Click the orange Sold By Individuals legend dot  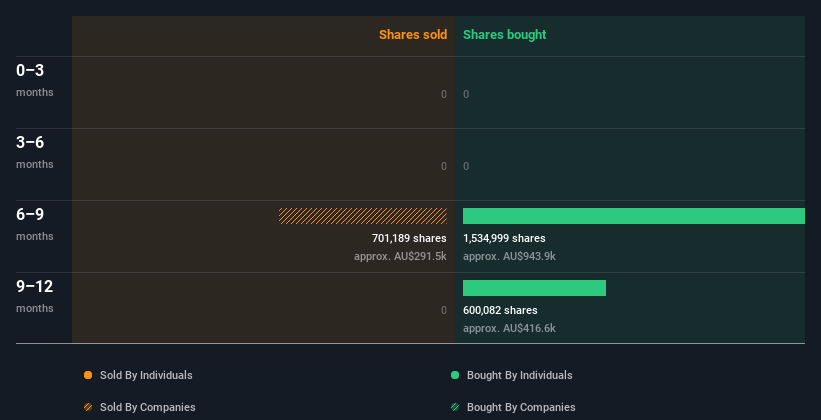coord(88,375)
